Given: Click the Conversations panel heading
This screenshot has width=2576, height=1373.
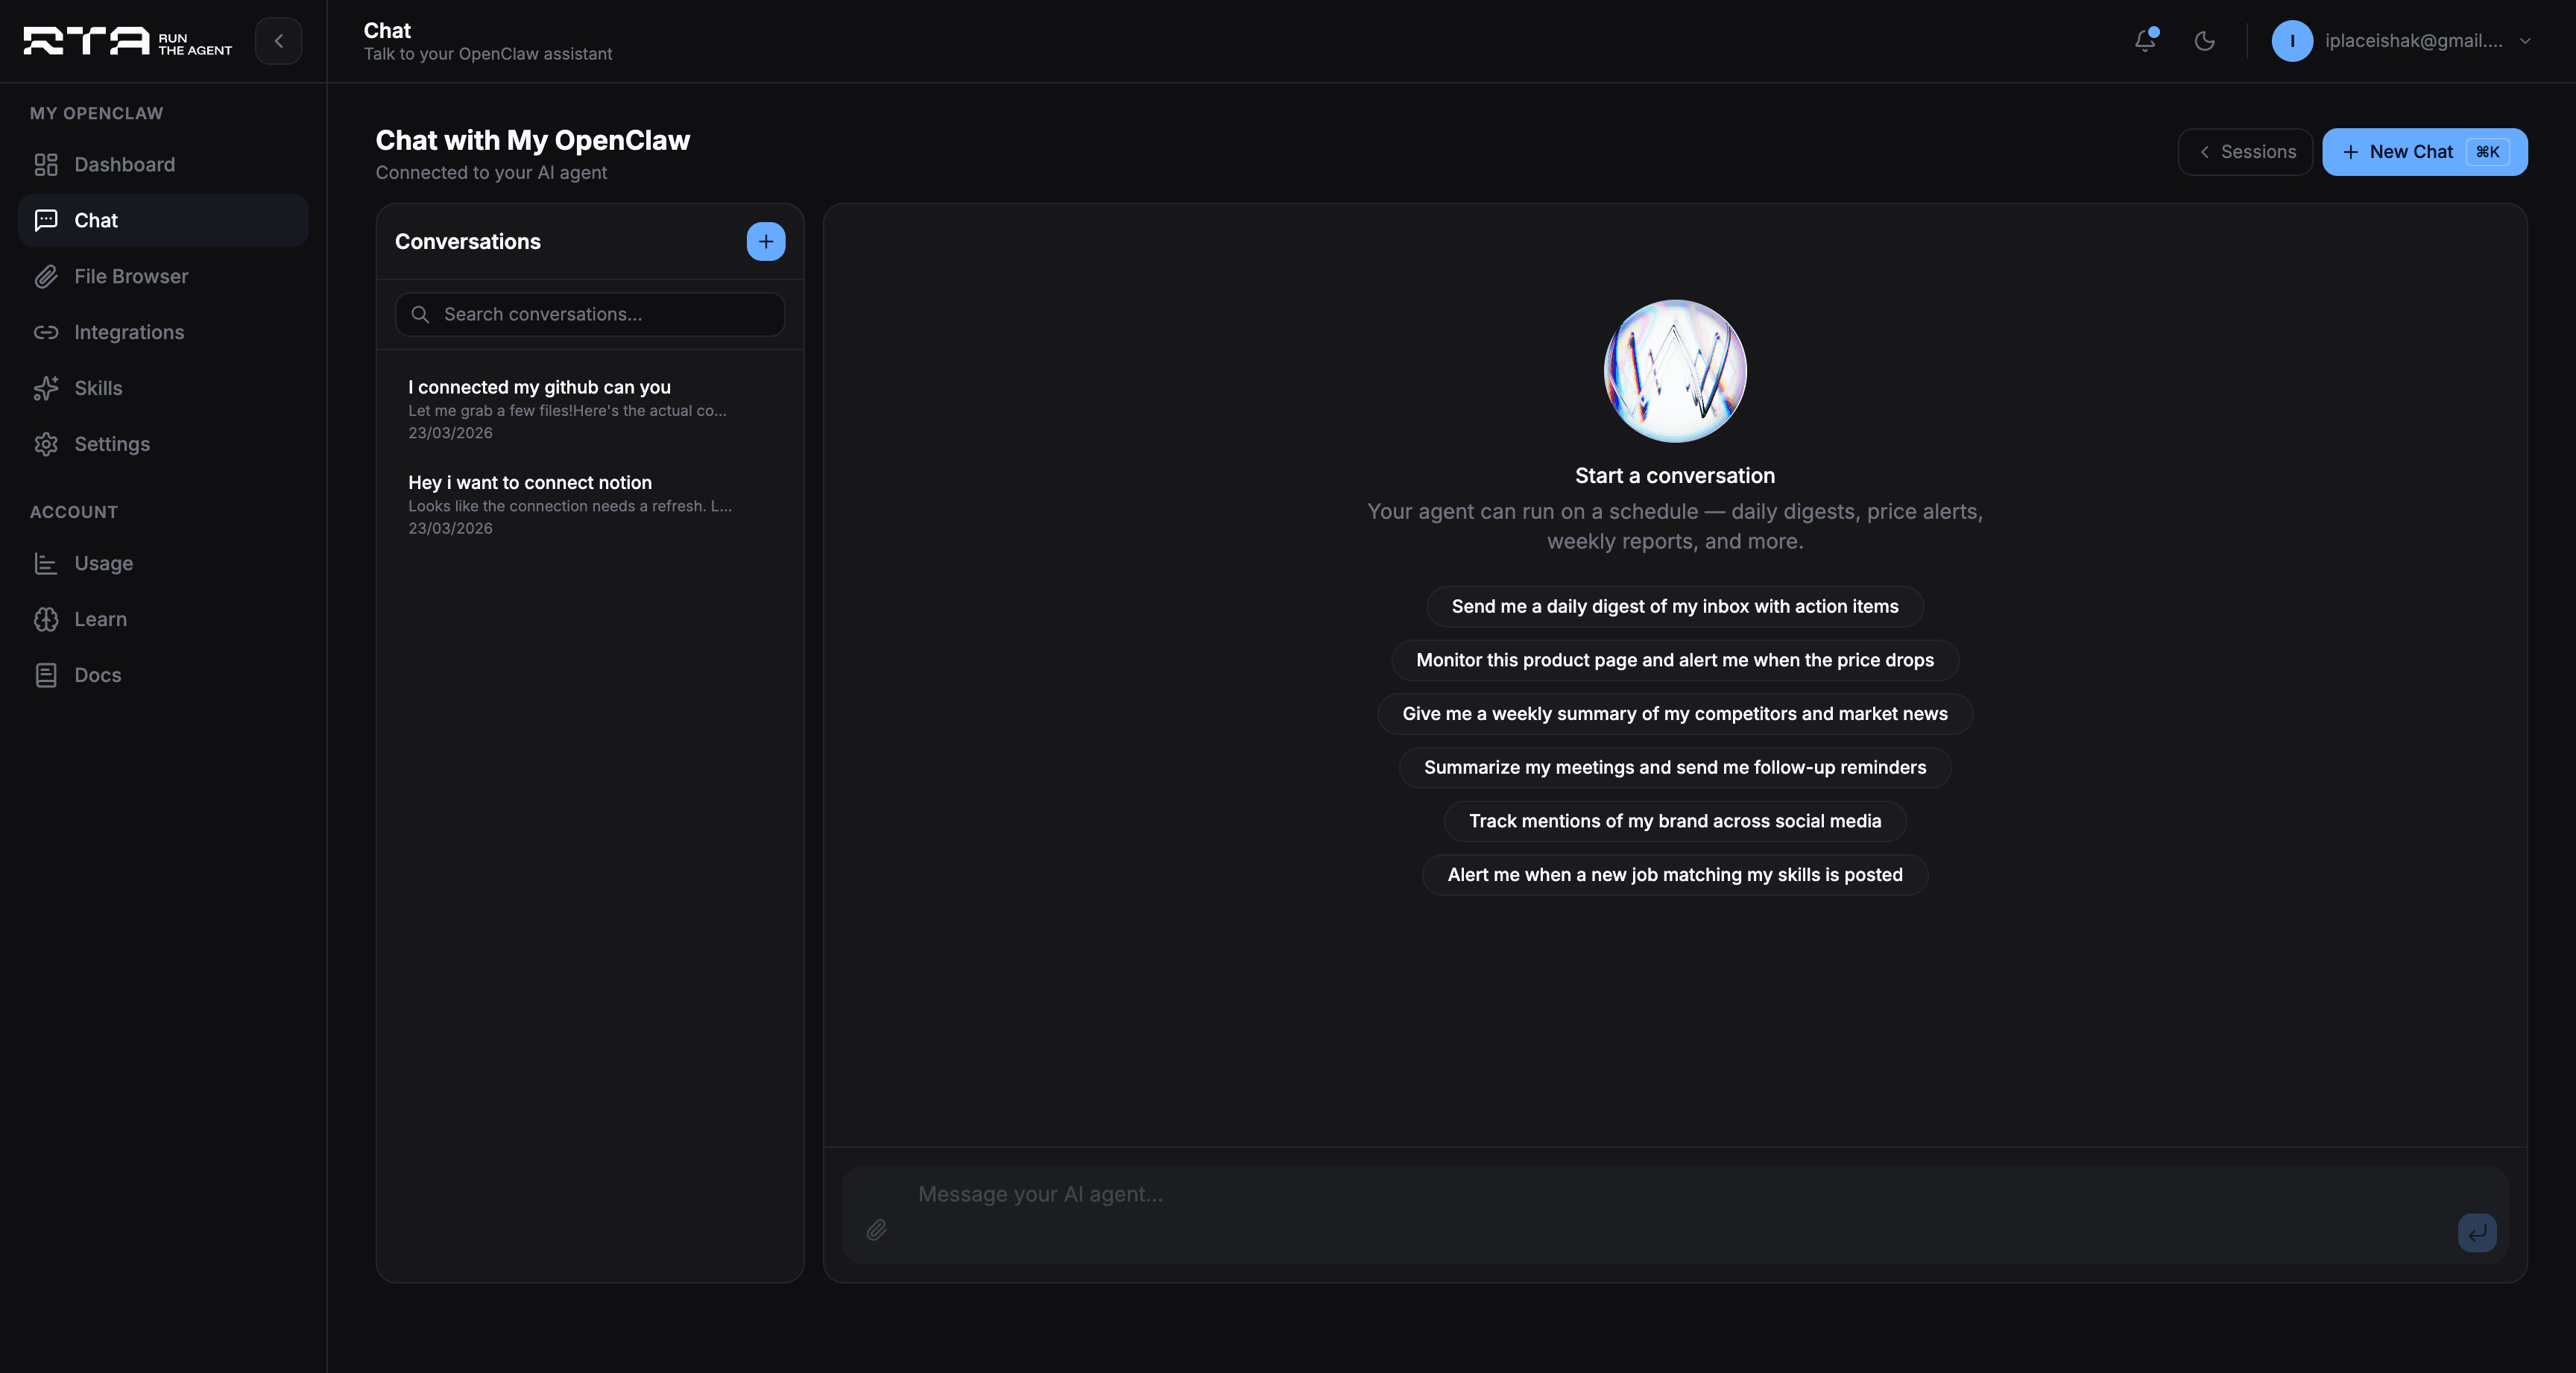Looking at the screenshot, I should click(x=467, y=241).
